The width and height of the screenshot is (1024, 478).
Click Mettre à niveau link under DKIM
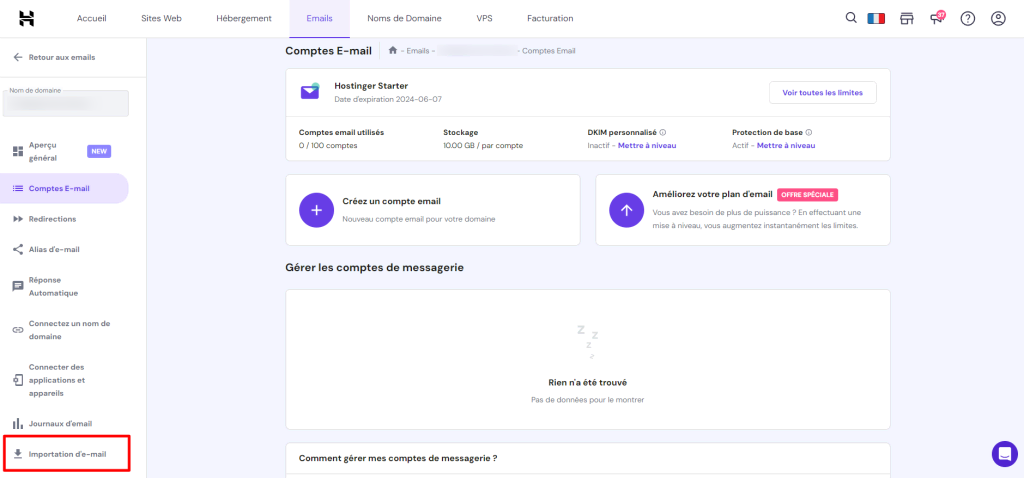647,146
